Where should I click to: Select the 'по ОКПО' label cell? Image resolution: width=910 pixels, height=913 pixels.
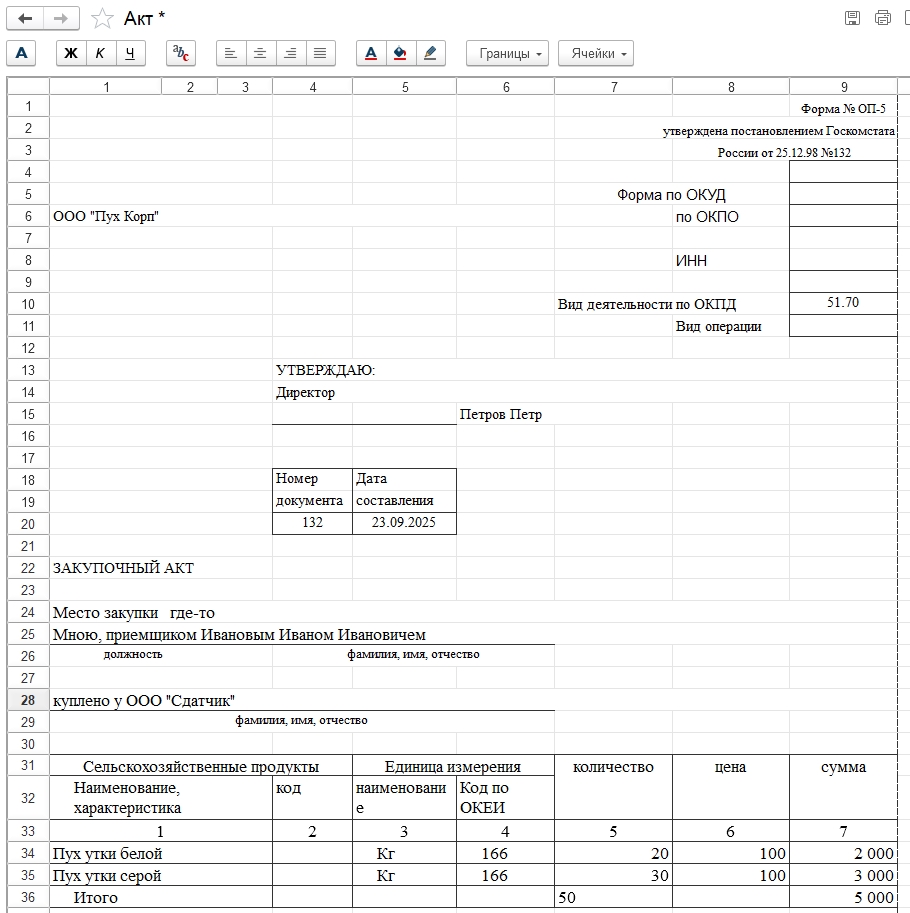pyautogui.click(x=731, y=217)
